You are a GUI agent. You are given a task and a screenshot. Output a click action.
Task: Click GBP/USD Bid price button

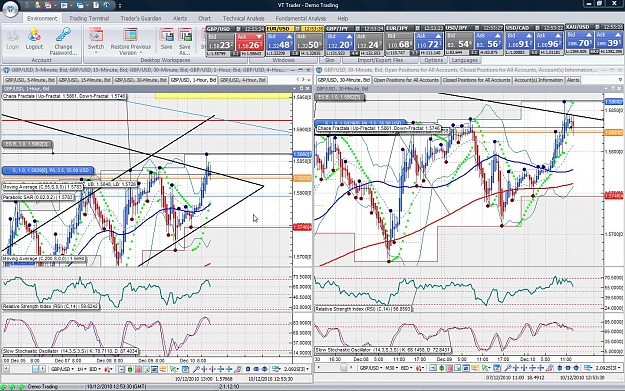pyautogui.click(x=220, y=41)
